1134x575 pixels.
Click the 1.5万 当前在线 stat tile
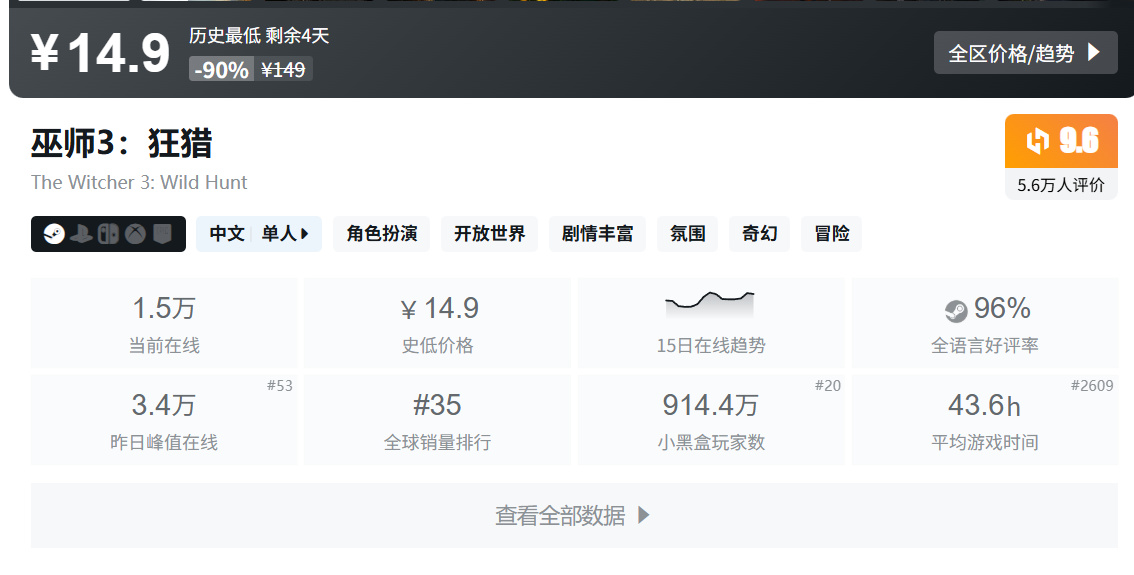[x=164, y=323]
